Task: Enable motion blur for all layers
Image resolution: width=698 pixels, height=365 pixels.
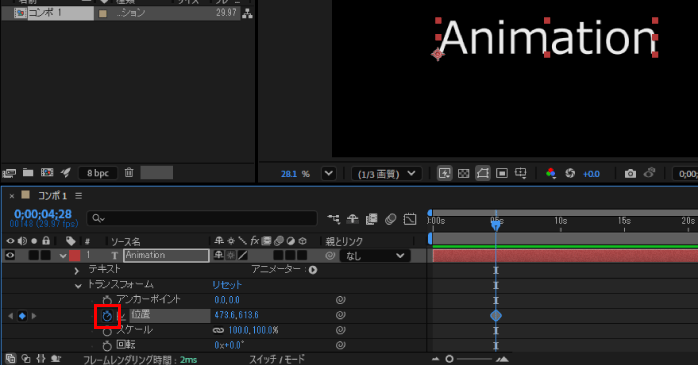Action: coord(390,219)
